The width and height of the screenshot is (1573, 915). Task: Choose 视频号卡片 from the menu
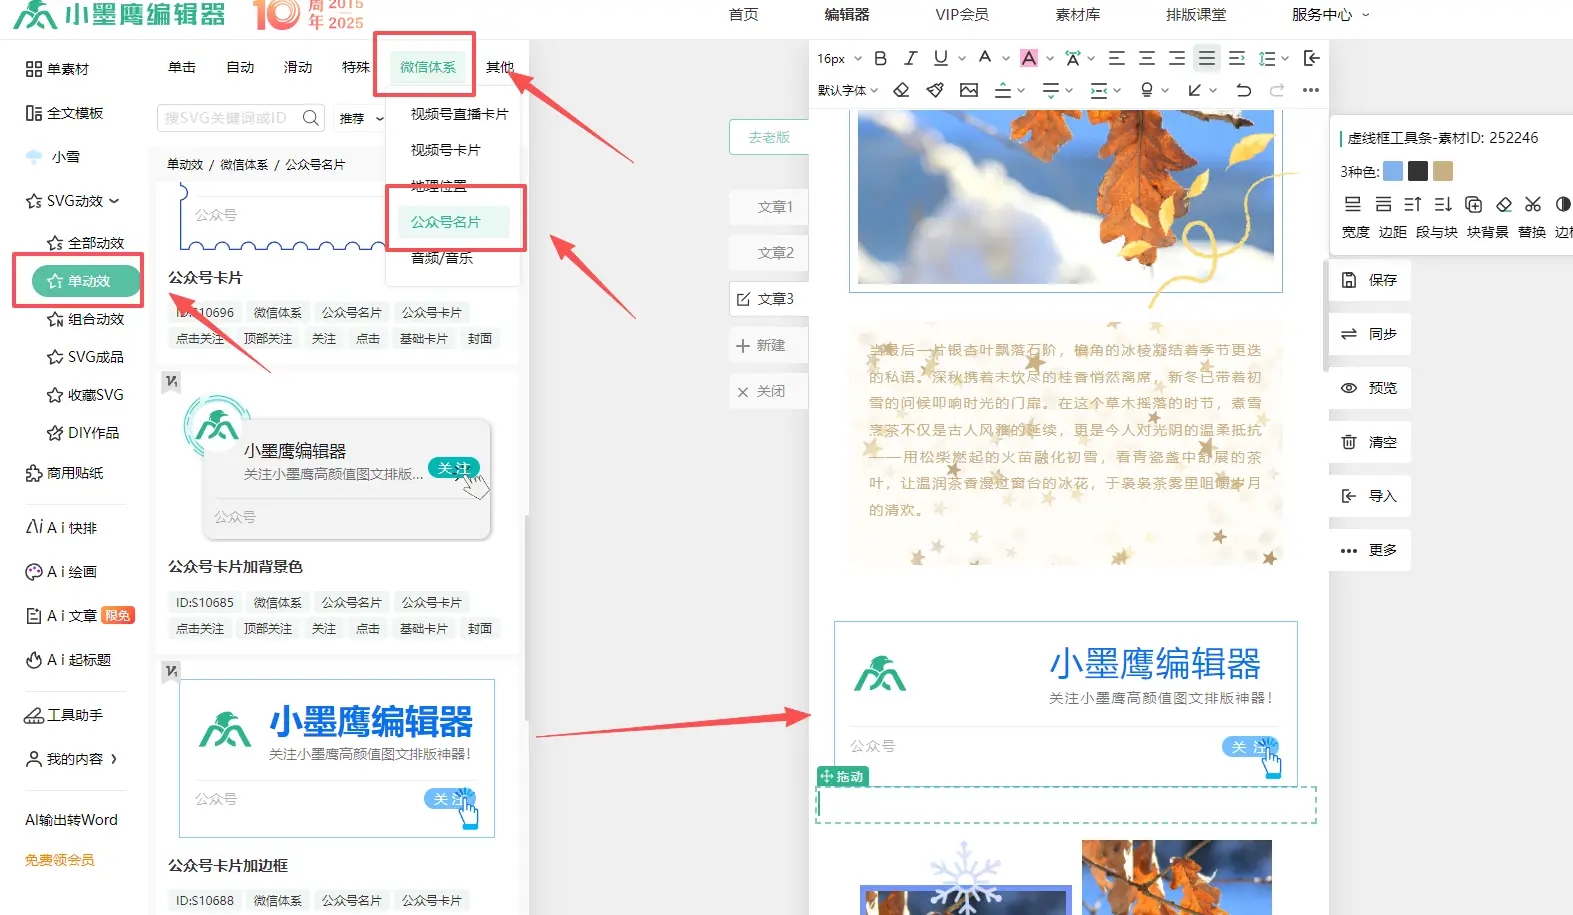click(446, 150)
